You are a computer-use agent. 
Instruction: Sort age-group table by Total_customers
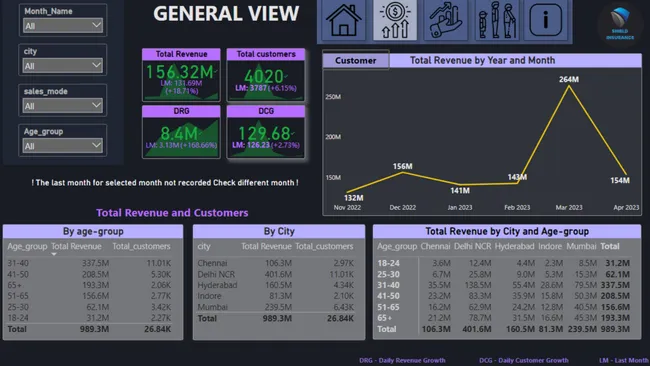[141, 246]
